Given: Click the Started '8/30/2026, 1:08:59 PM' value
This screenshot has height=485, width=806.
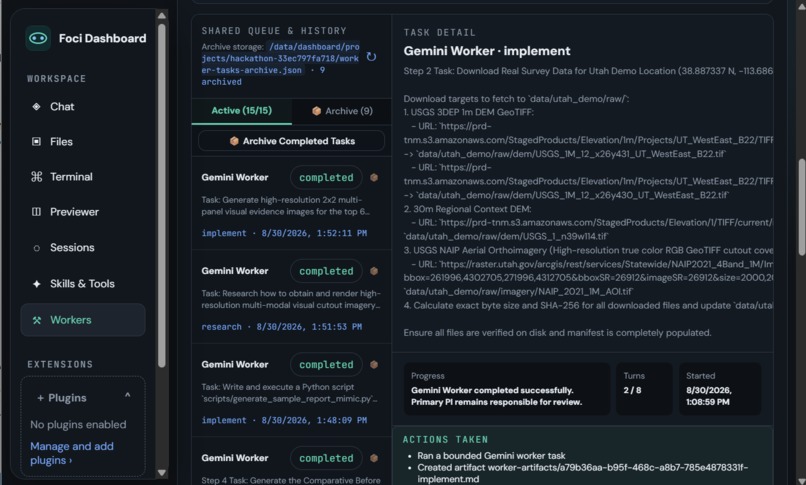Looking at the screenshot, I should [709, 396].
